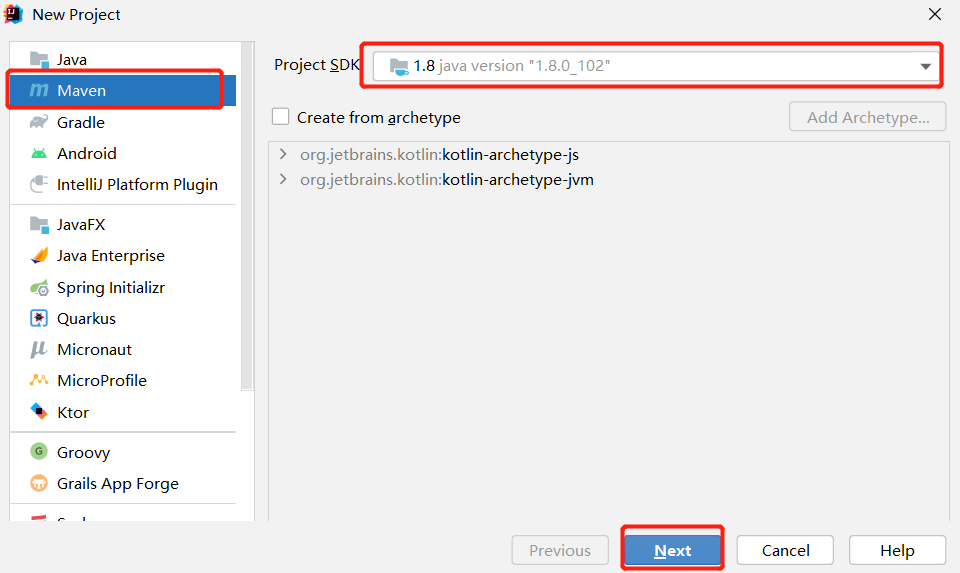
Task: Close the New Project dialog
Action: (x=934, y=14)
